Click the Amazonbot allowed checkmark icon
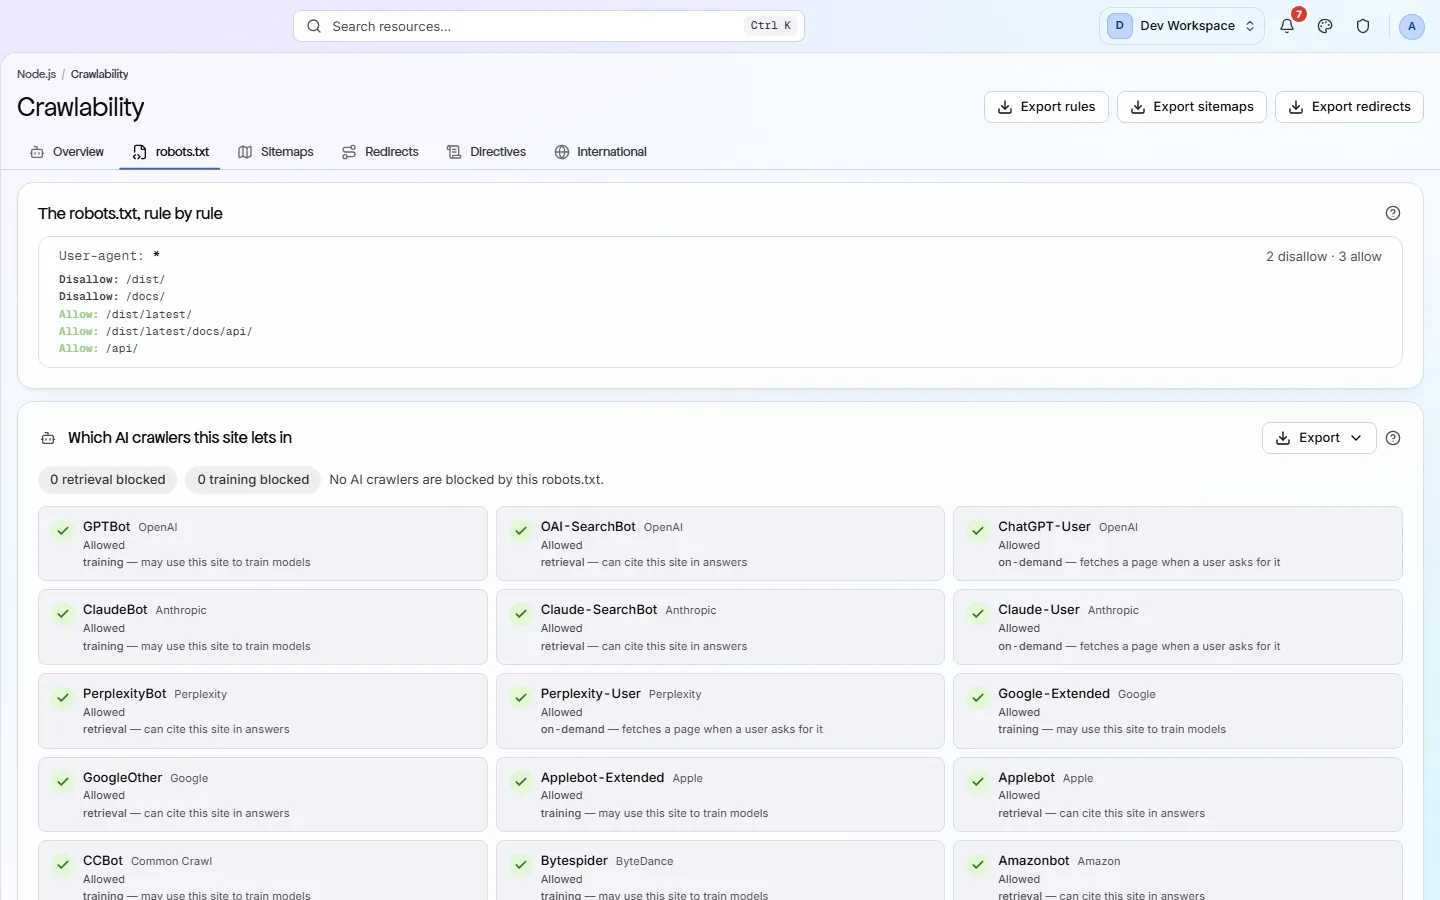 click(x=978, y=864)
